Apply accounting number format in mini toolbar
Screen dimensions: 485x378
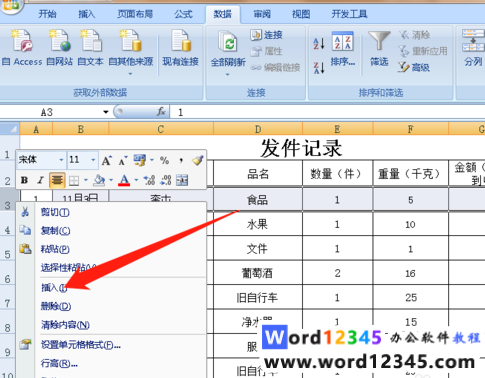(x=139, y=161)
